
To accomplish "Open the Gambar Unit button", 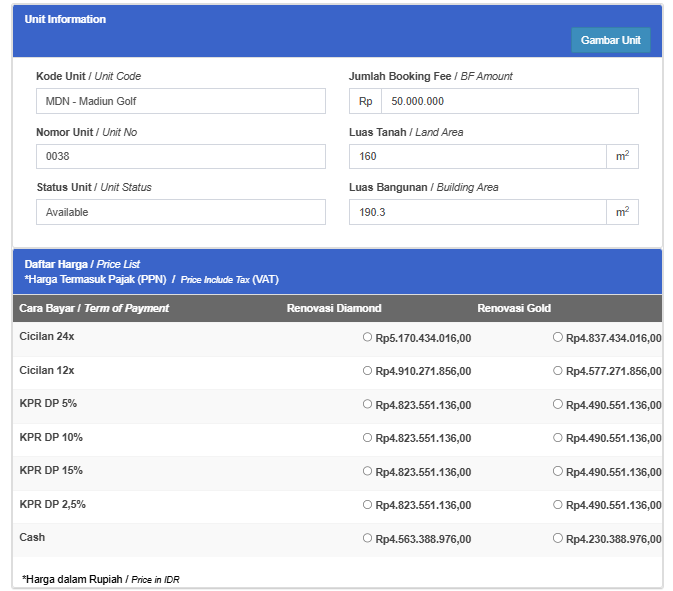I will pos(610,40).
